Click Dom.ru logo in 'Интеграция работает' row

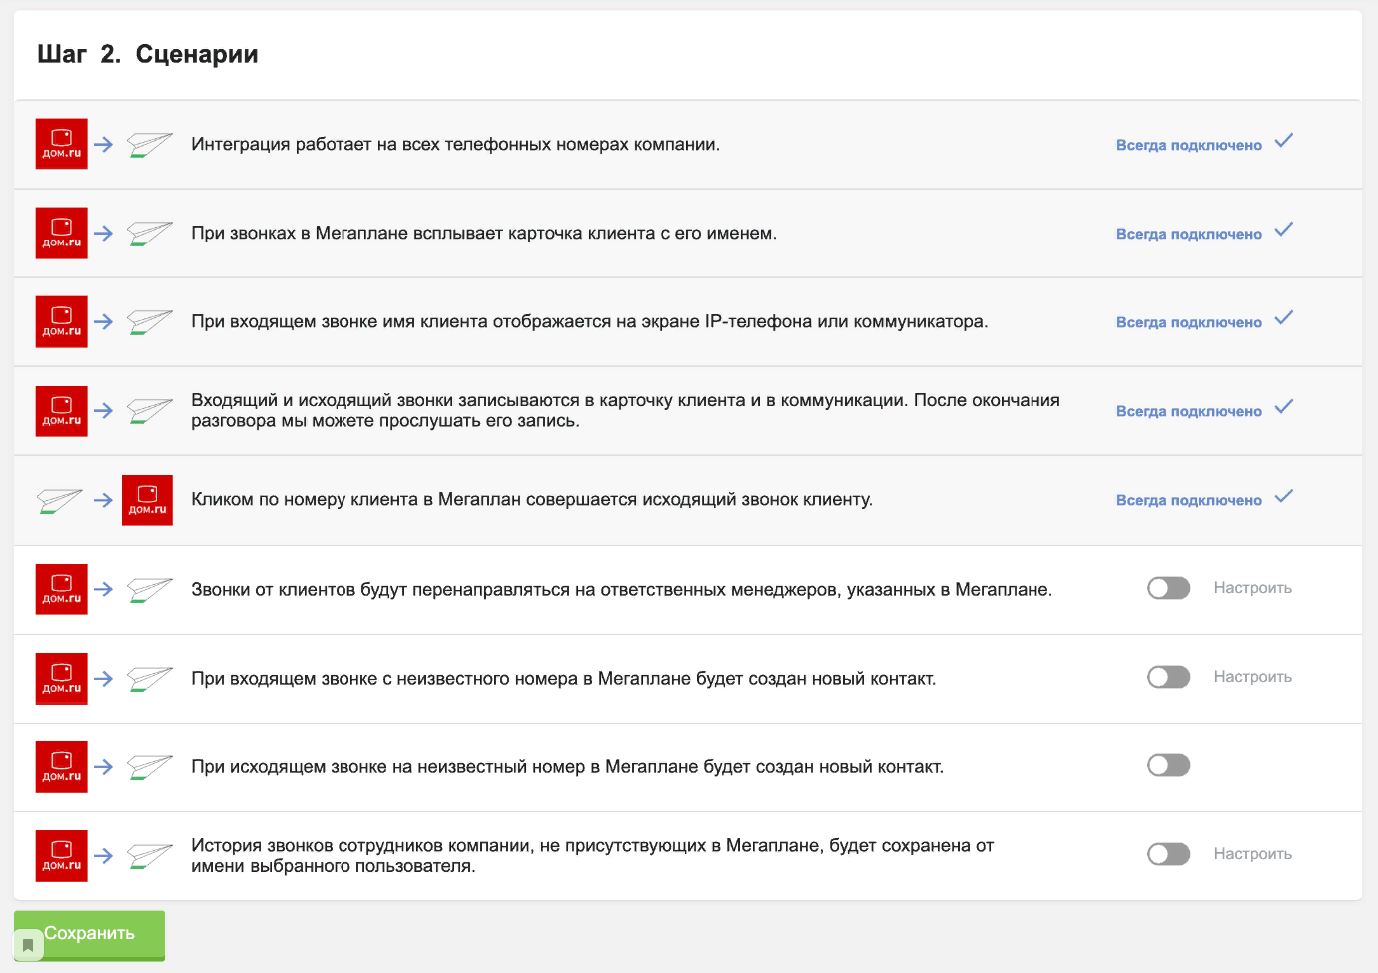coord(62,144)
